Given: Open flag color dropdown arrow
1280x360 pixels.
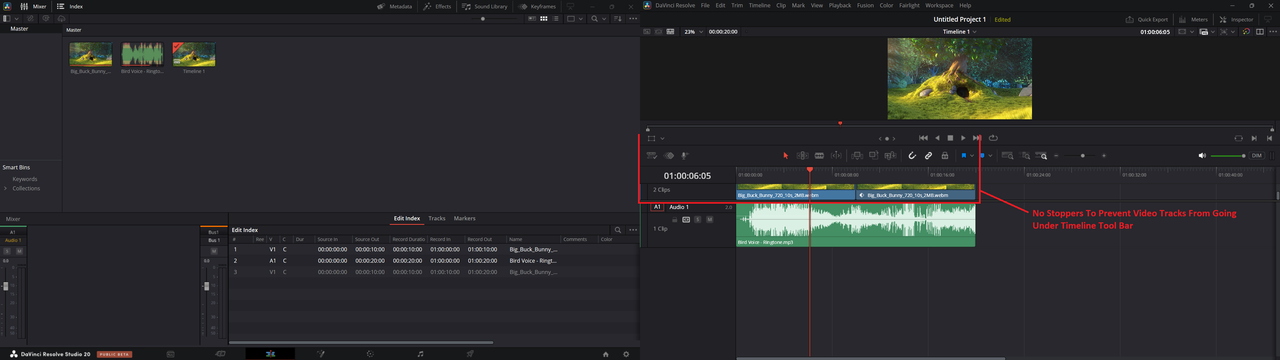Looking at the screenshot, I should (972, 155).
